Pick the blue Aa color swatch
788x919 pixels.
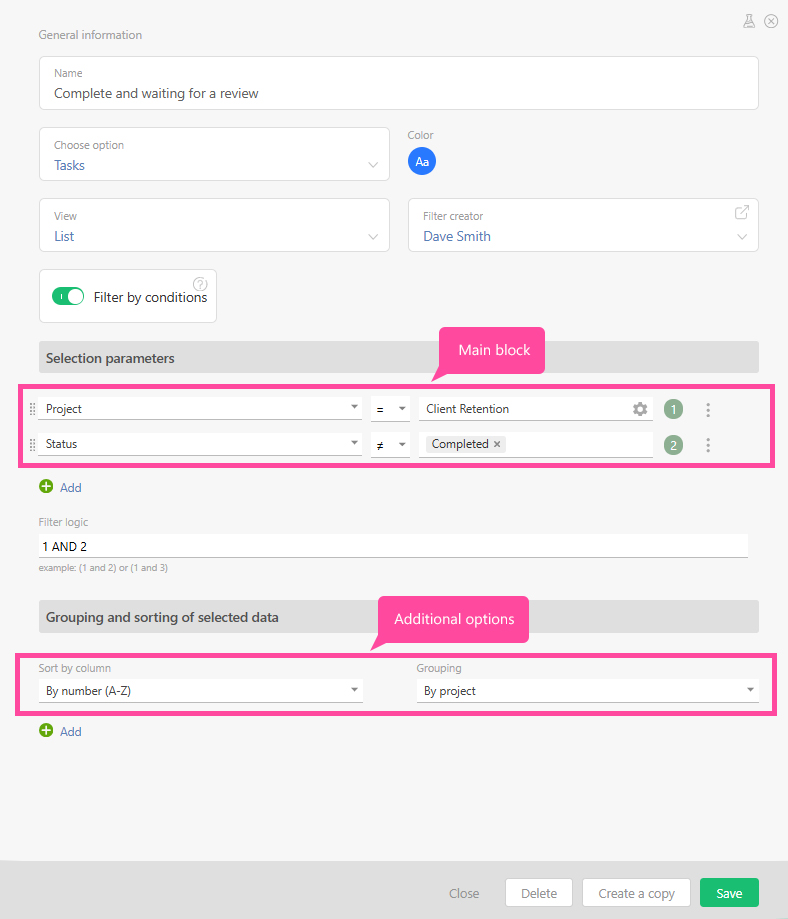point(422,161)
